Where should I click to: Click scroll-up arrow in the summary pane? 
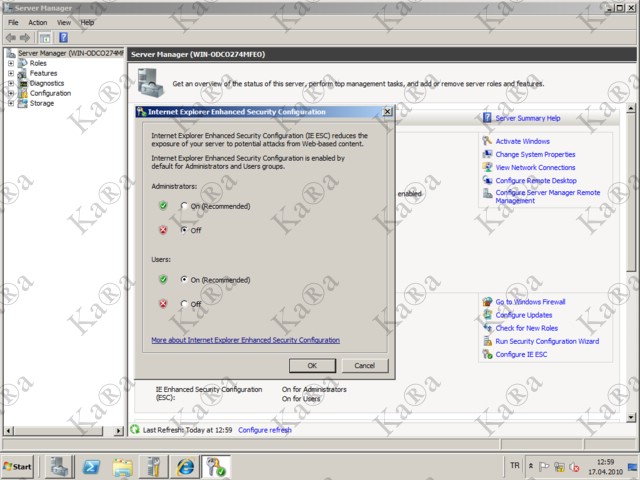tap(631, 108)
